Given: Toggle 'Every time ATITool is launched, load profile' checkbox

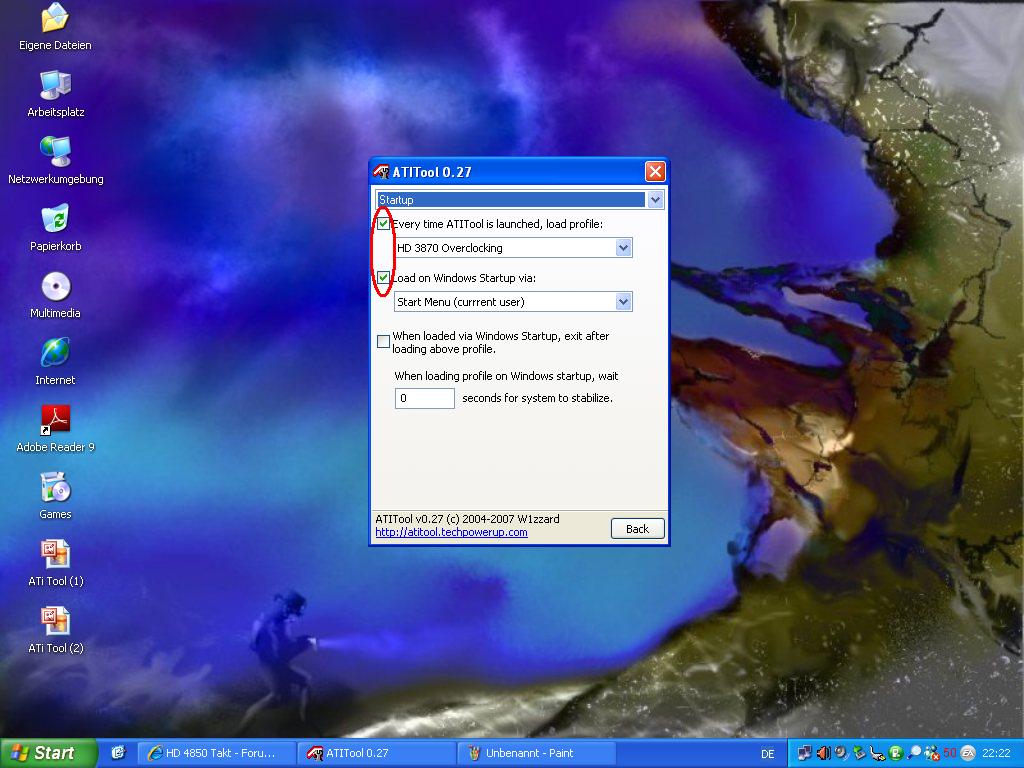Looking at the screenshot, I should pos(383,224).
